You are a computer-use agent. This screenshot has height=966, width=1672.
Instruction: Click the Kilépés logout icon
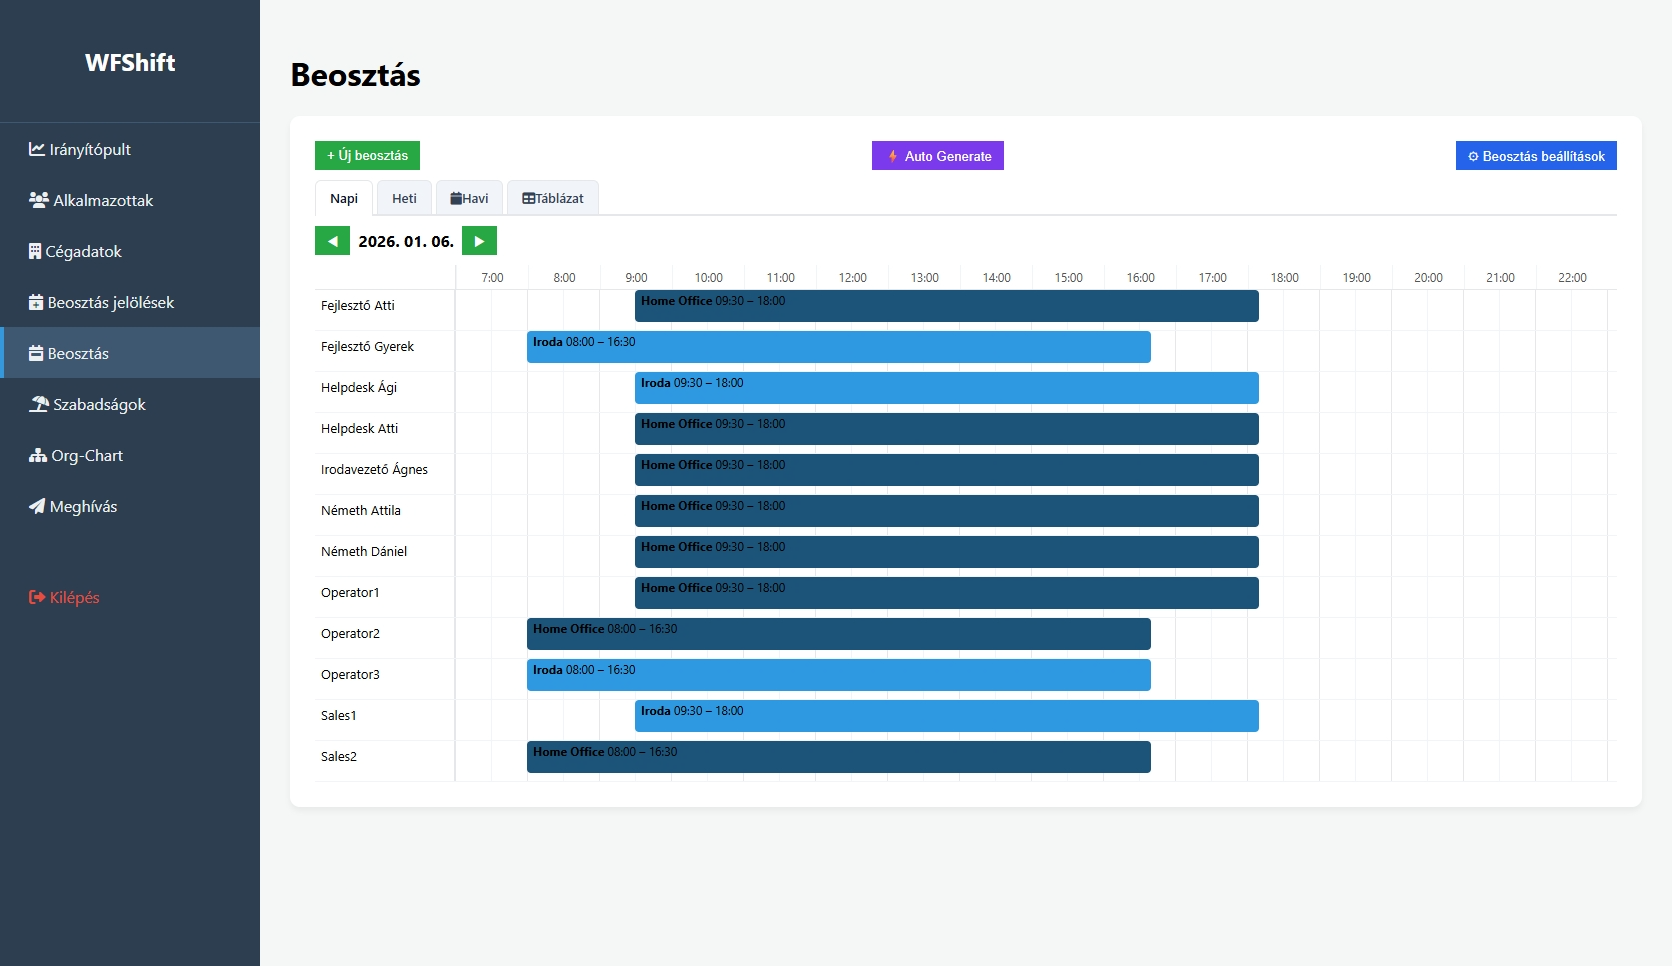tap(37, 597)
